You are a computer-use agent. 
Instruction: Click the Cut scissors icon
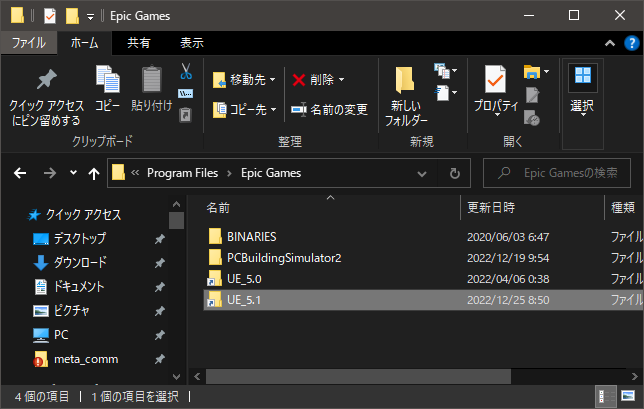tap(186, 71)
